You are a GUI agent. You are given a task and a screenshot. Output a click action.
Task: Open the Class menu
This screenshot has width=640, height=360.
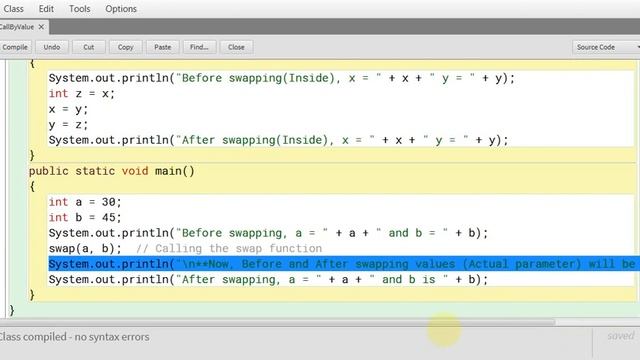(x=13, y=9)
